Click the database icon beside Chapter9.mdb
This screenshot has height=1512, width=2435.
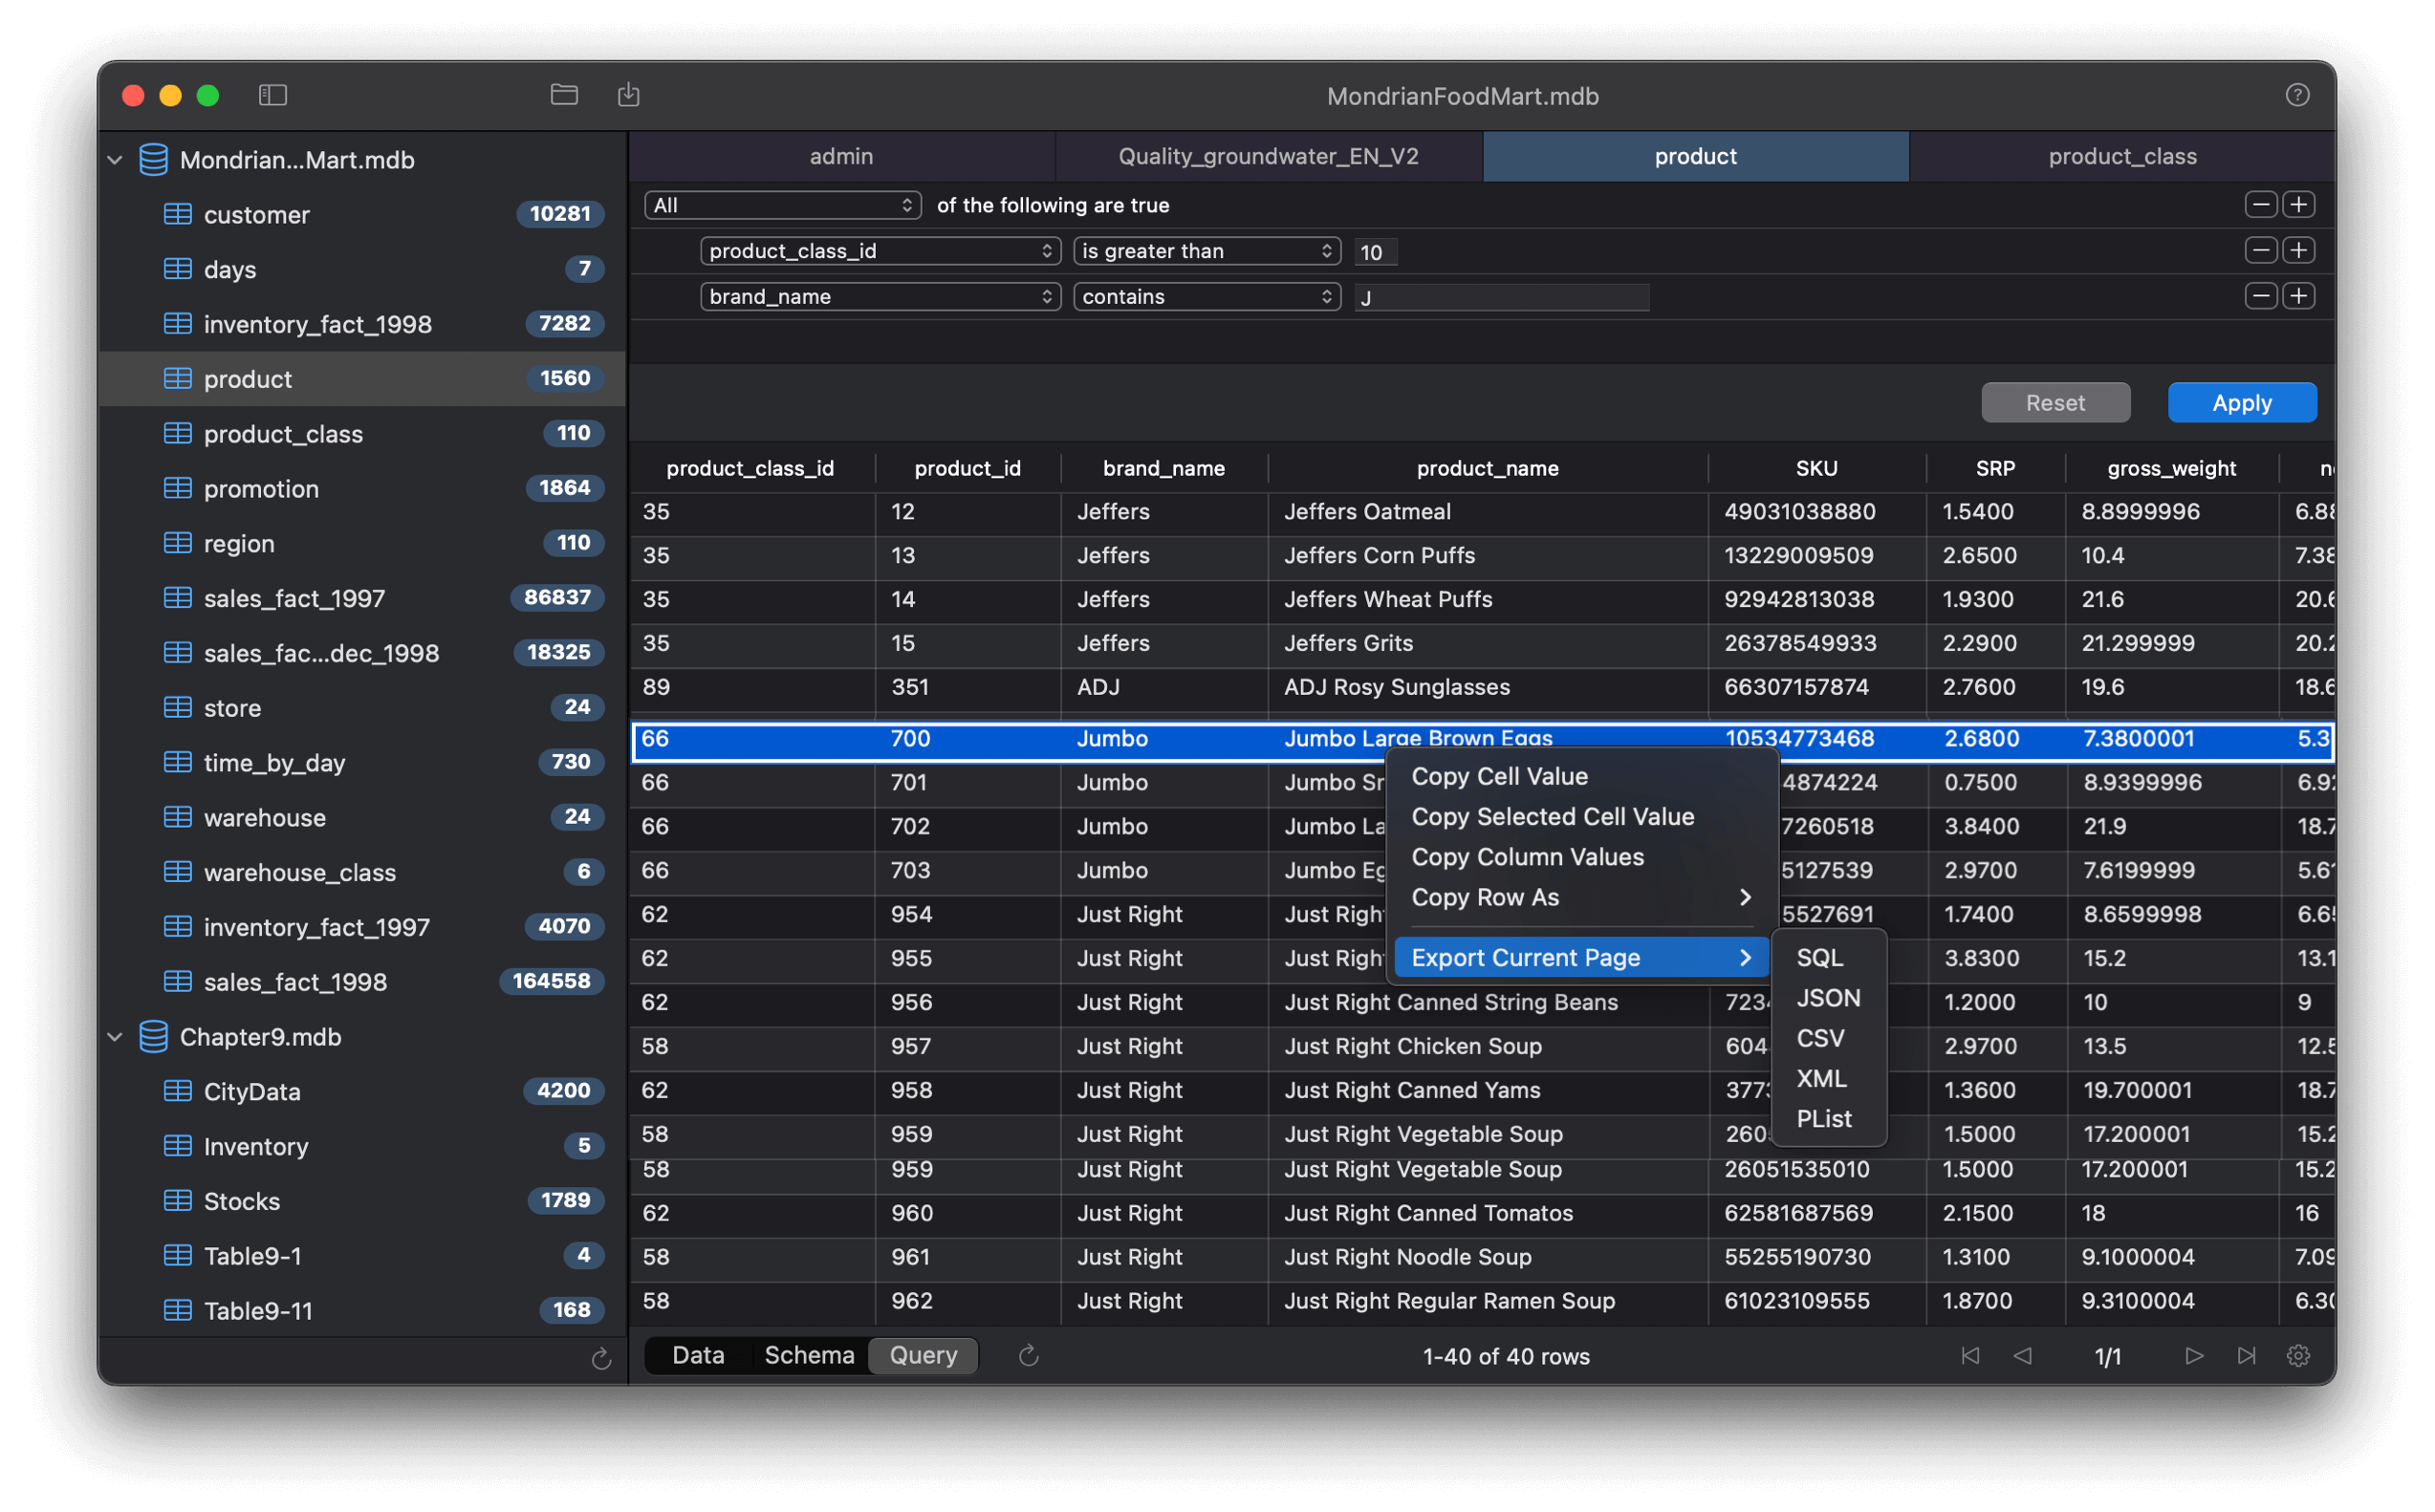(154, 1037)
